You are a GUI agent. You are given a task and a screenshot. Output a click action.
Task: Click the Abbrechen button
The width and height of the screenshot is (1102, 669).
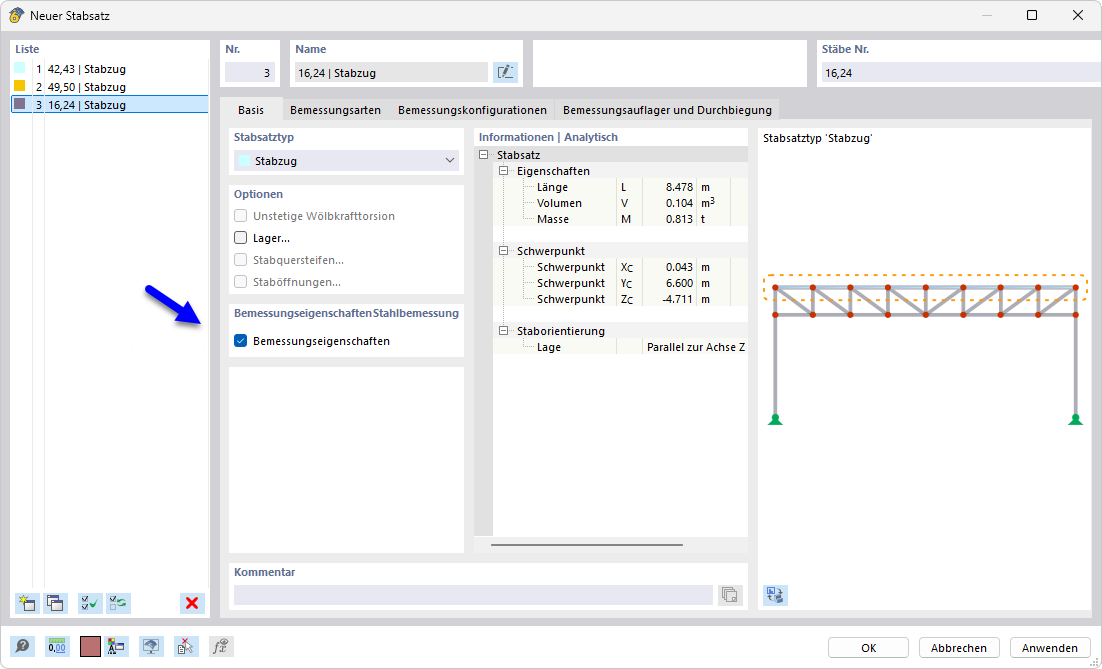click(959, 648)
